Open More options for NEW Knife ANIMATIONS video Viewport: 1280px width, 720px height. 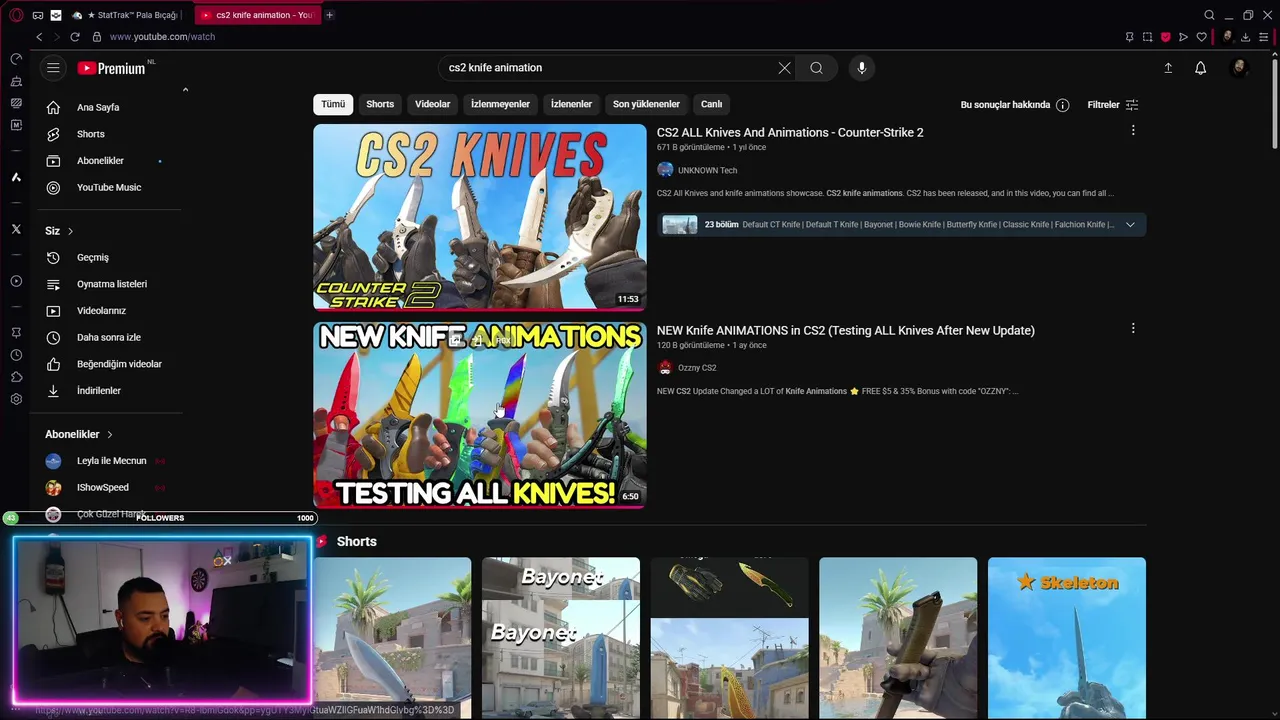(1133, 329)
